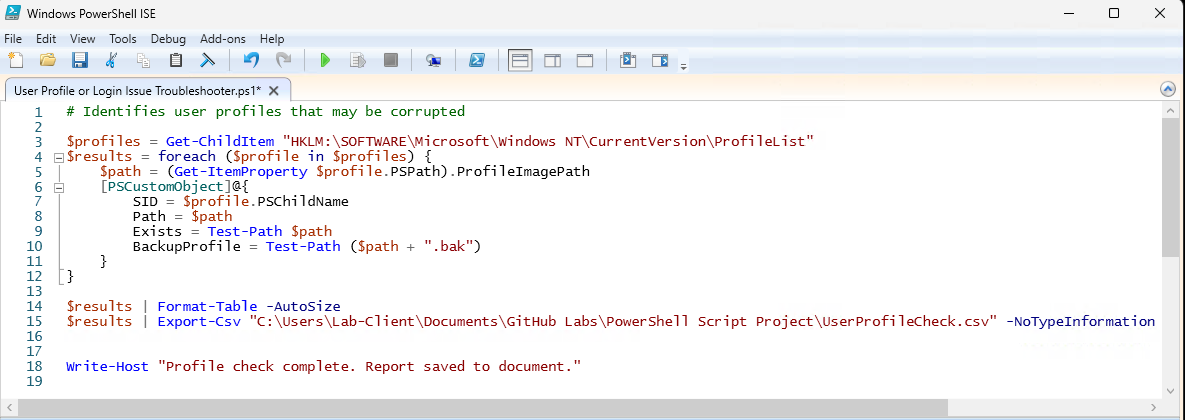Paste from the clipboard icon

point(175,60)
